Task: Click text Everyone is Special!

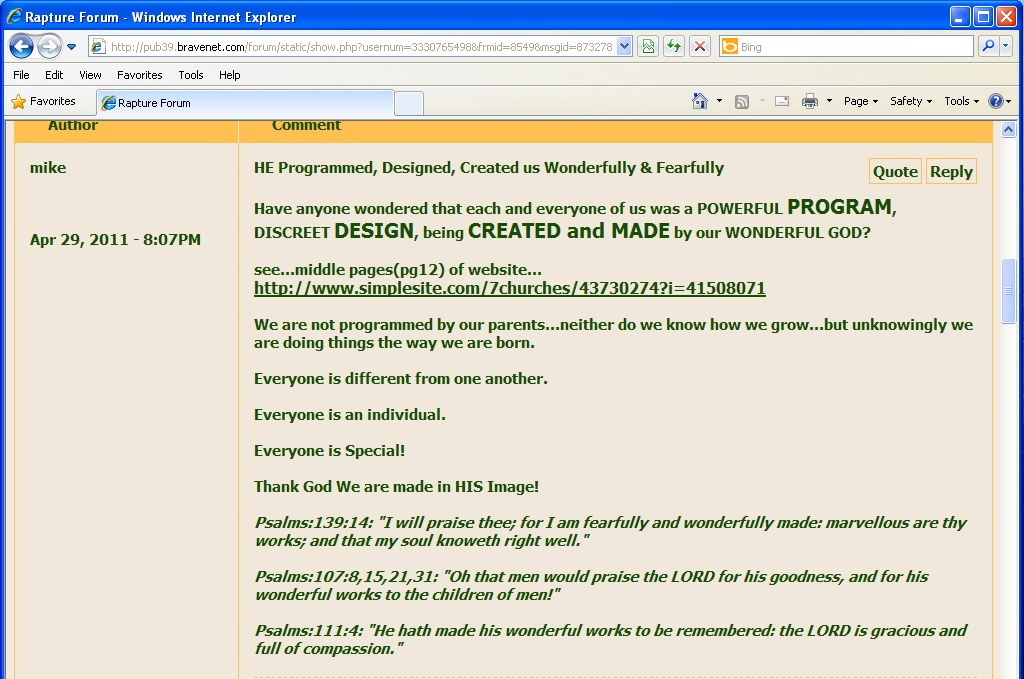Action: [329, 450]
